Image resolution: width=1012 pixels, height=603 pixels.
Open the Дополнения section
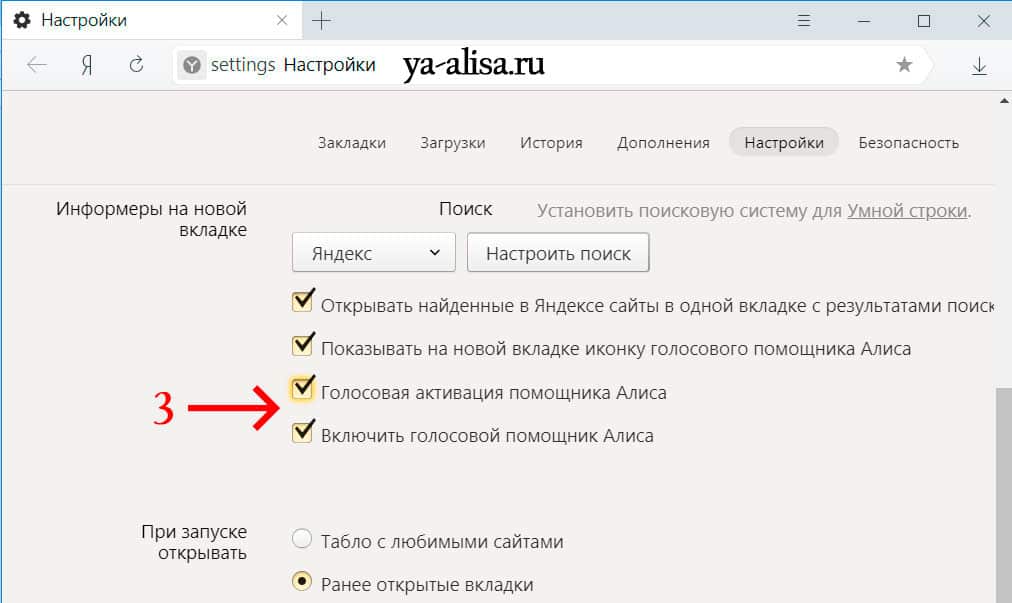coord(663,143)
